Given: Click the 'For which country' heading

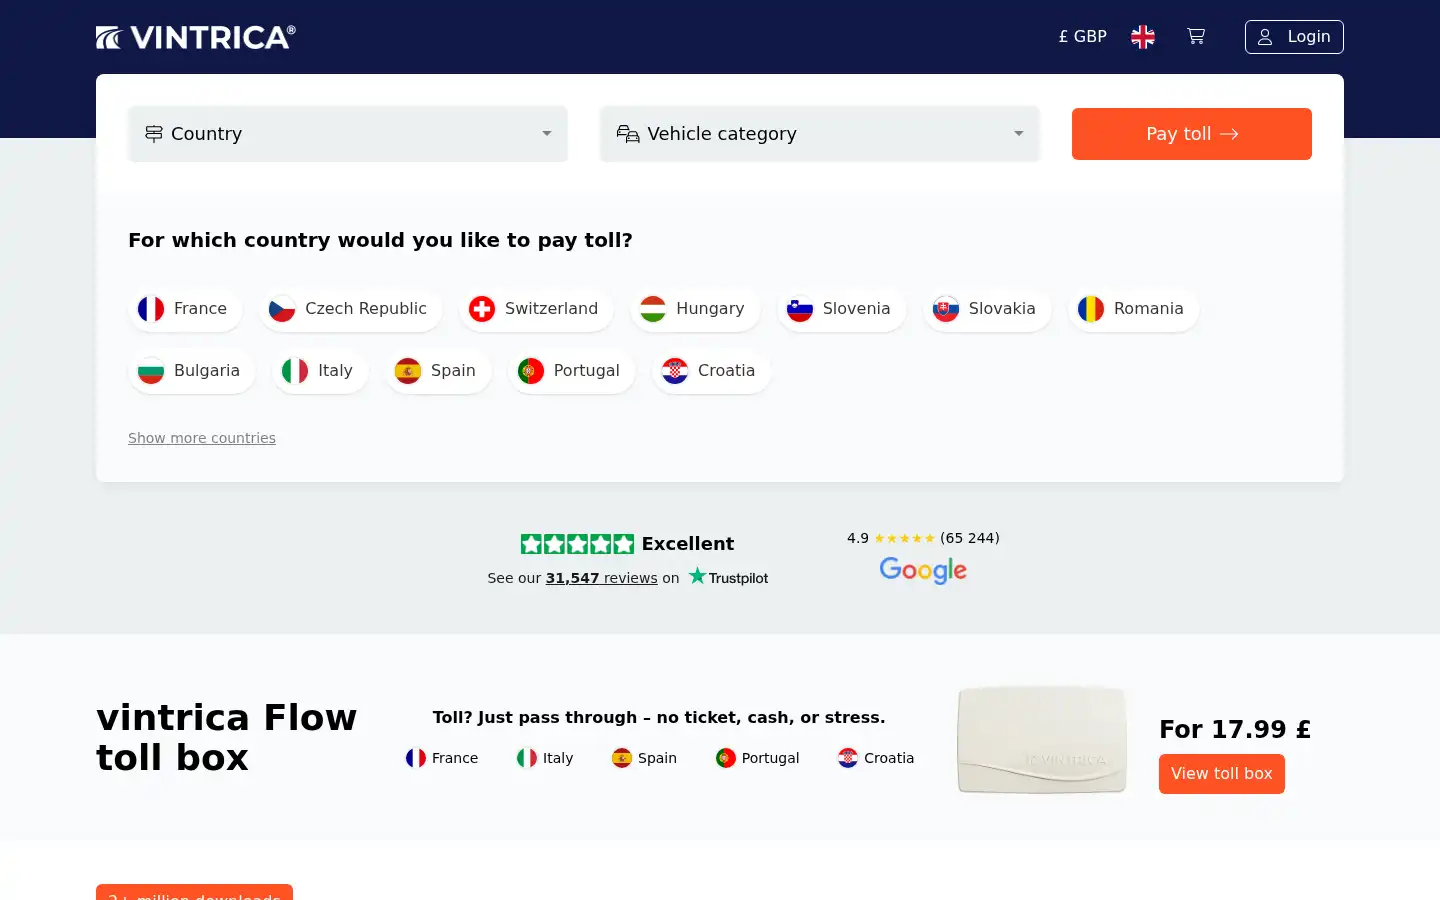Looking at the screenshot, I should tap(380, 240).
